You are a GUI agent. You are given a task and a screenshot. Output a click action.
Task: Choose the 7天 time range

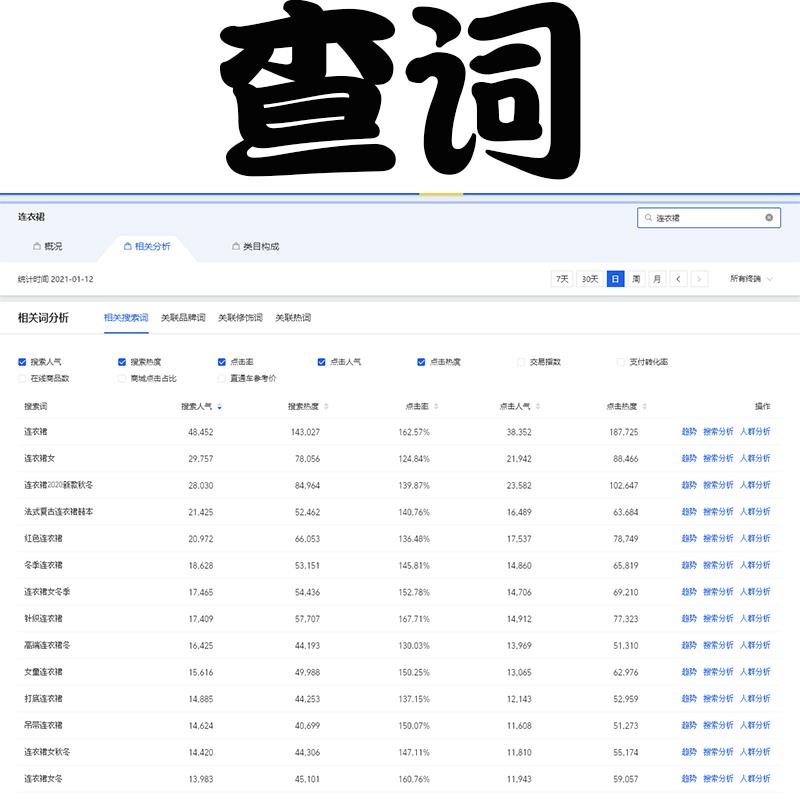pos(562,279)
